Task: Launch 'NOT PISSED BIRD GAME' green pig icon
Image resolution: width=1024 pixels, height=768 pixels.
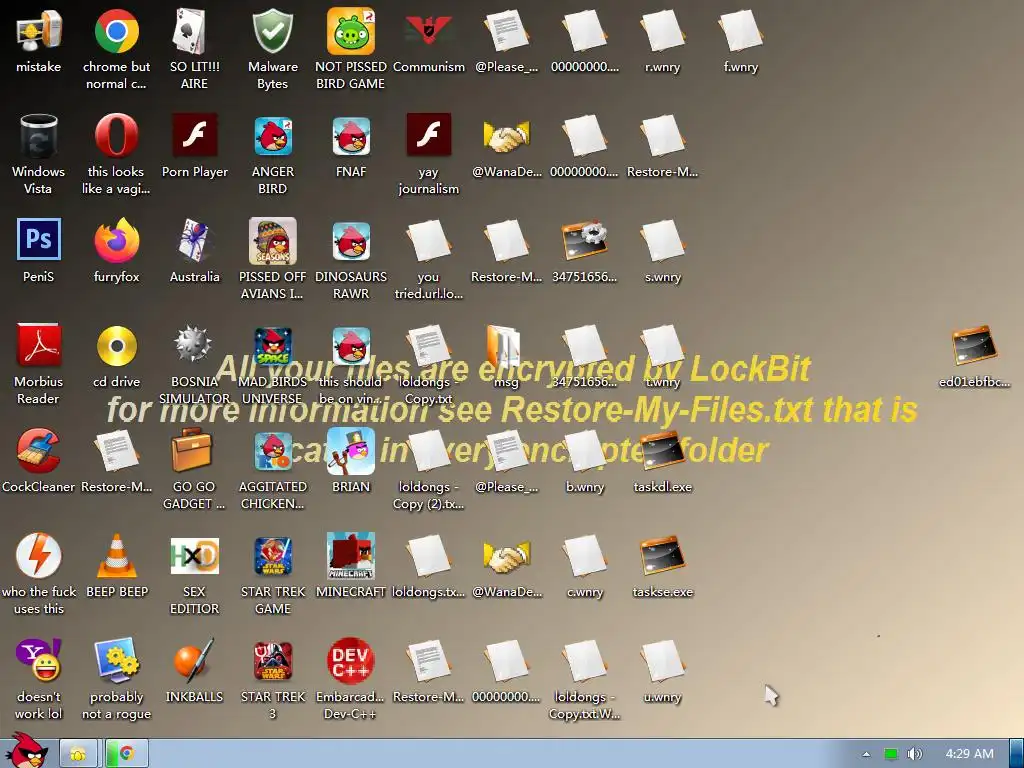Action: [351, 31]
